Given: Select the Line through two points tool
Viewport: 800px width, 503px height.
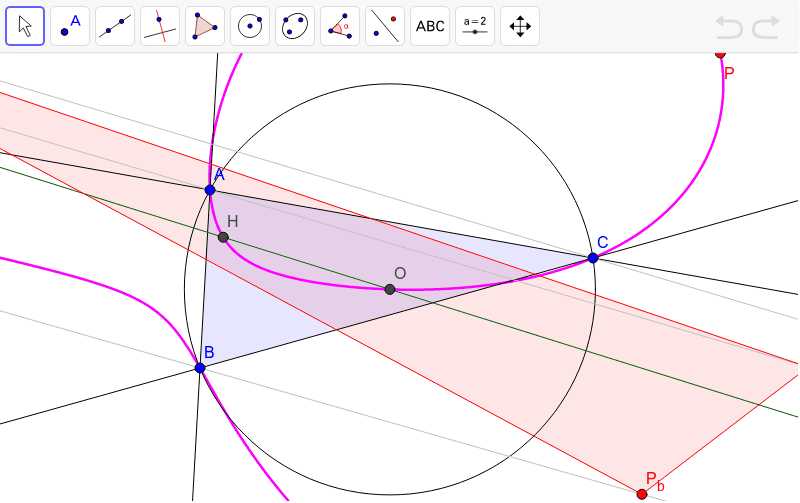Looking at the screenshot, I should 115,26.
